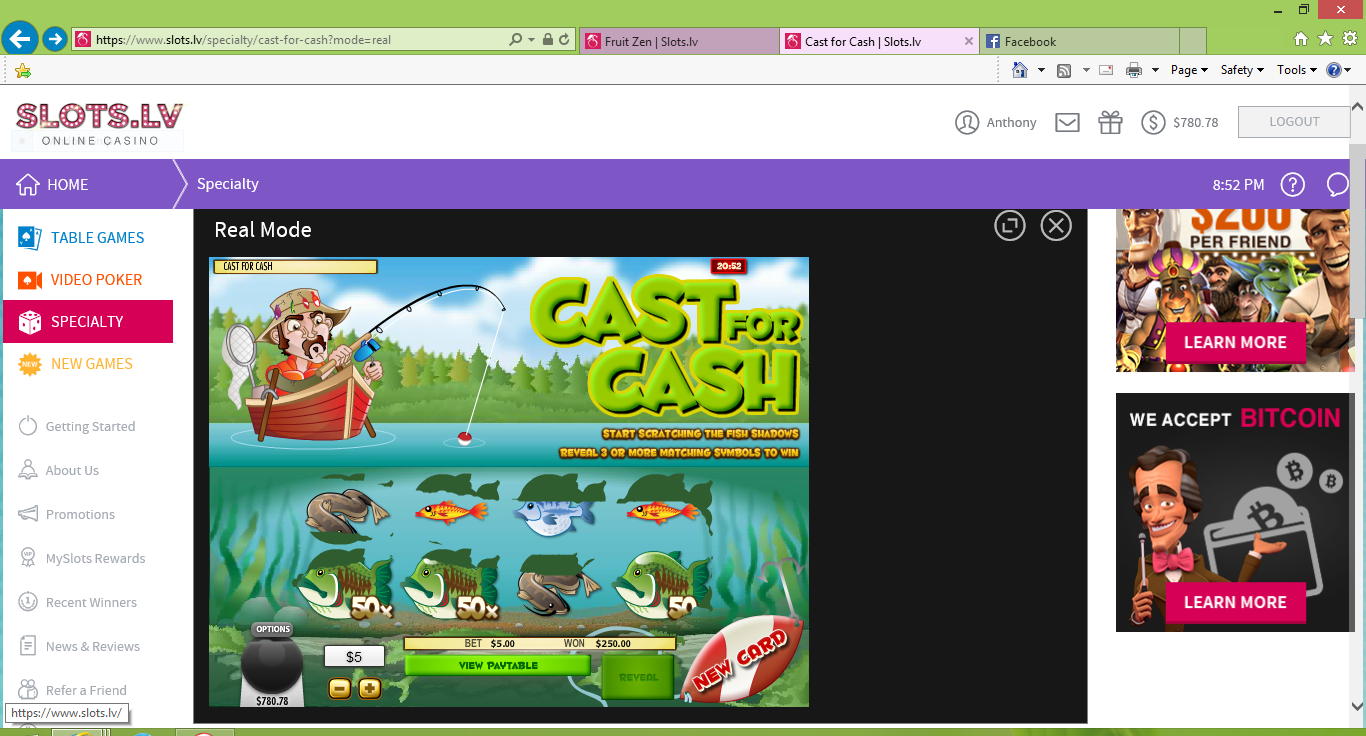Click the browser address bar
This screenshot has width=1366, height=736.
(300, 41)
